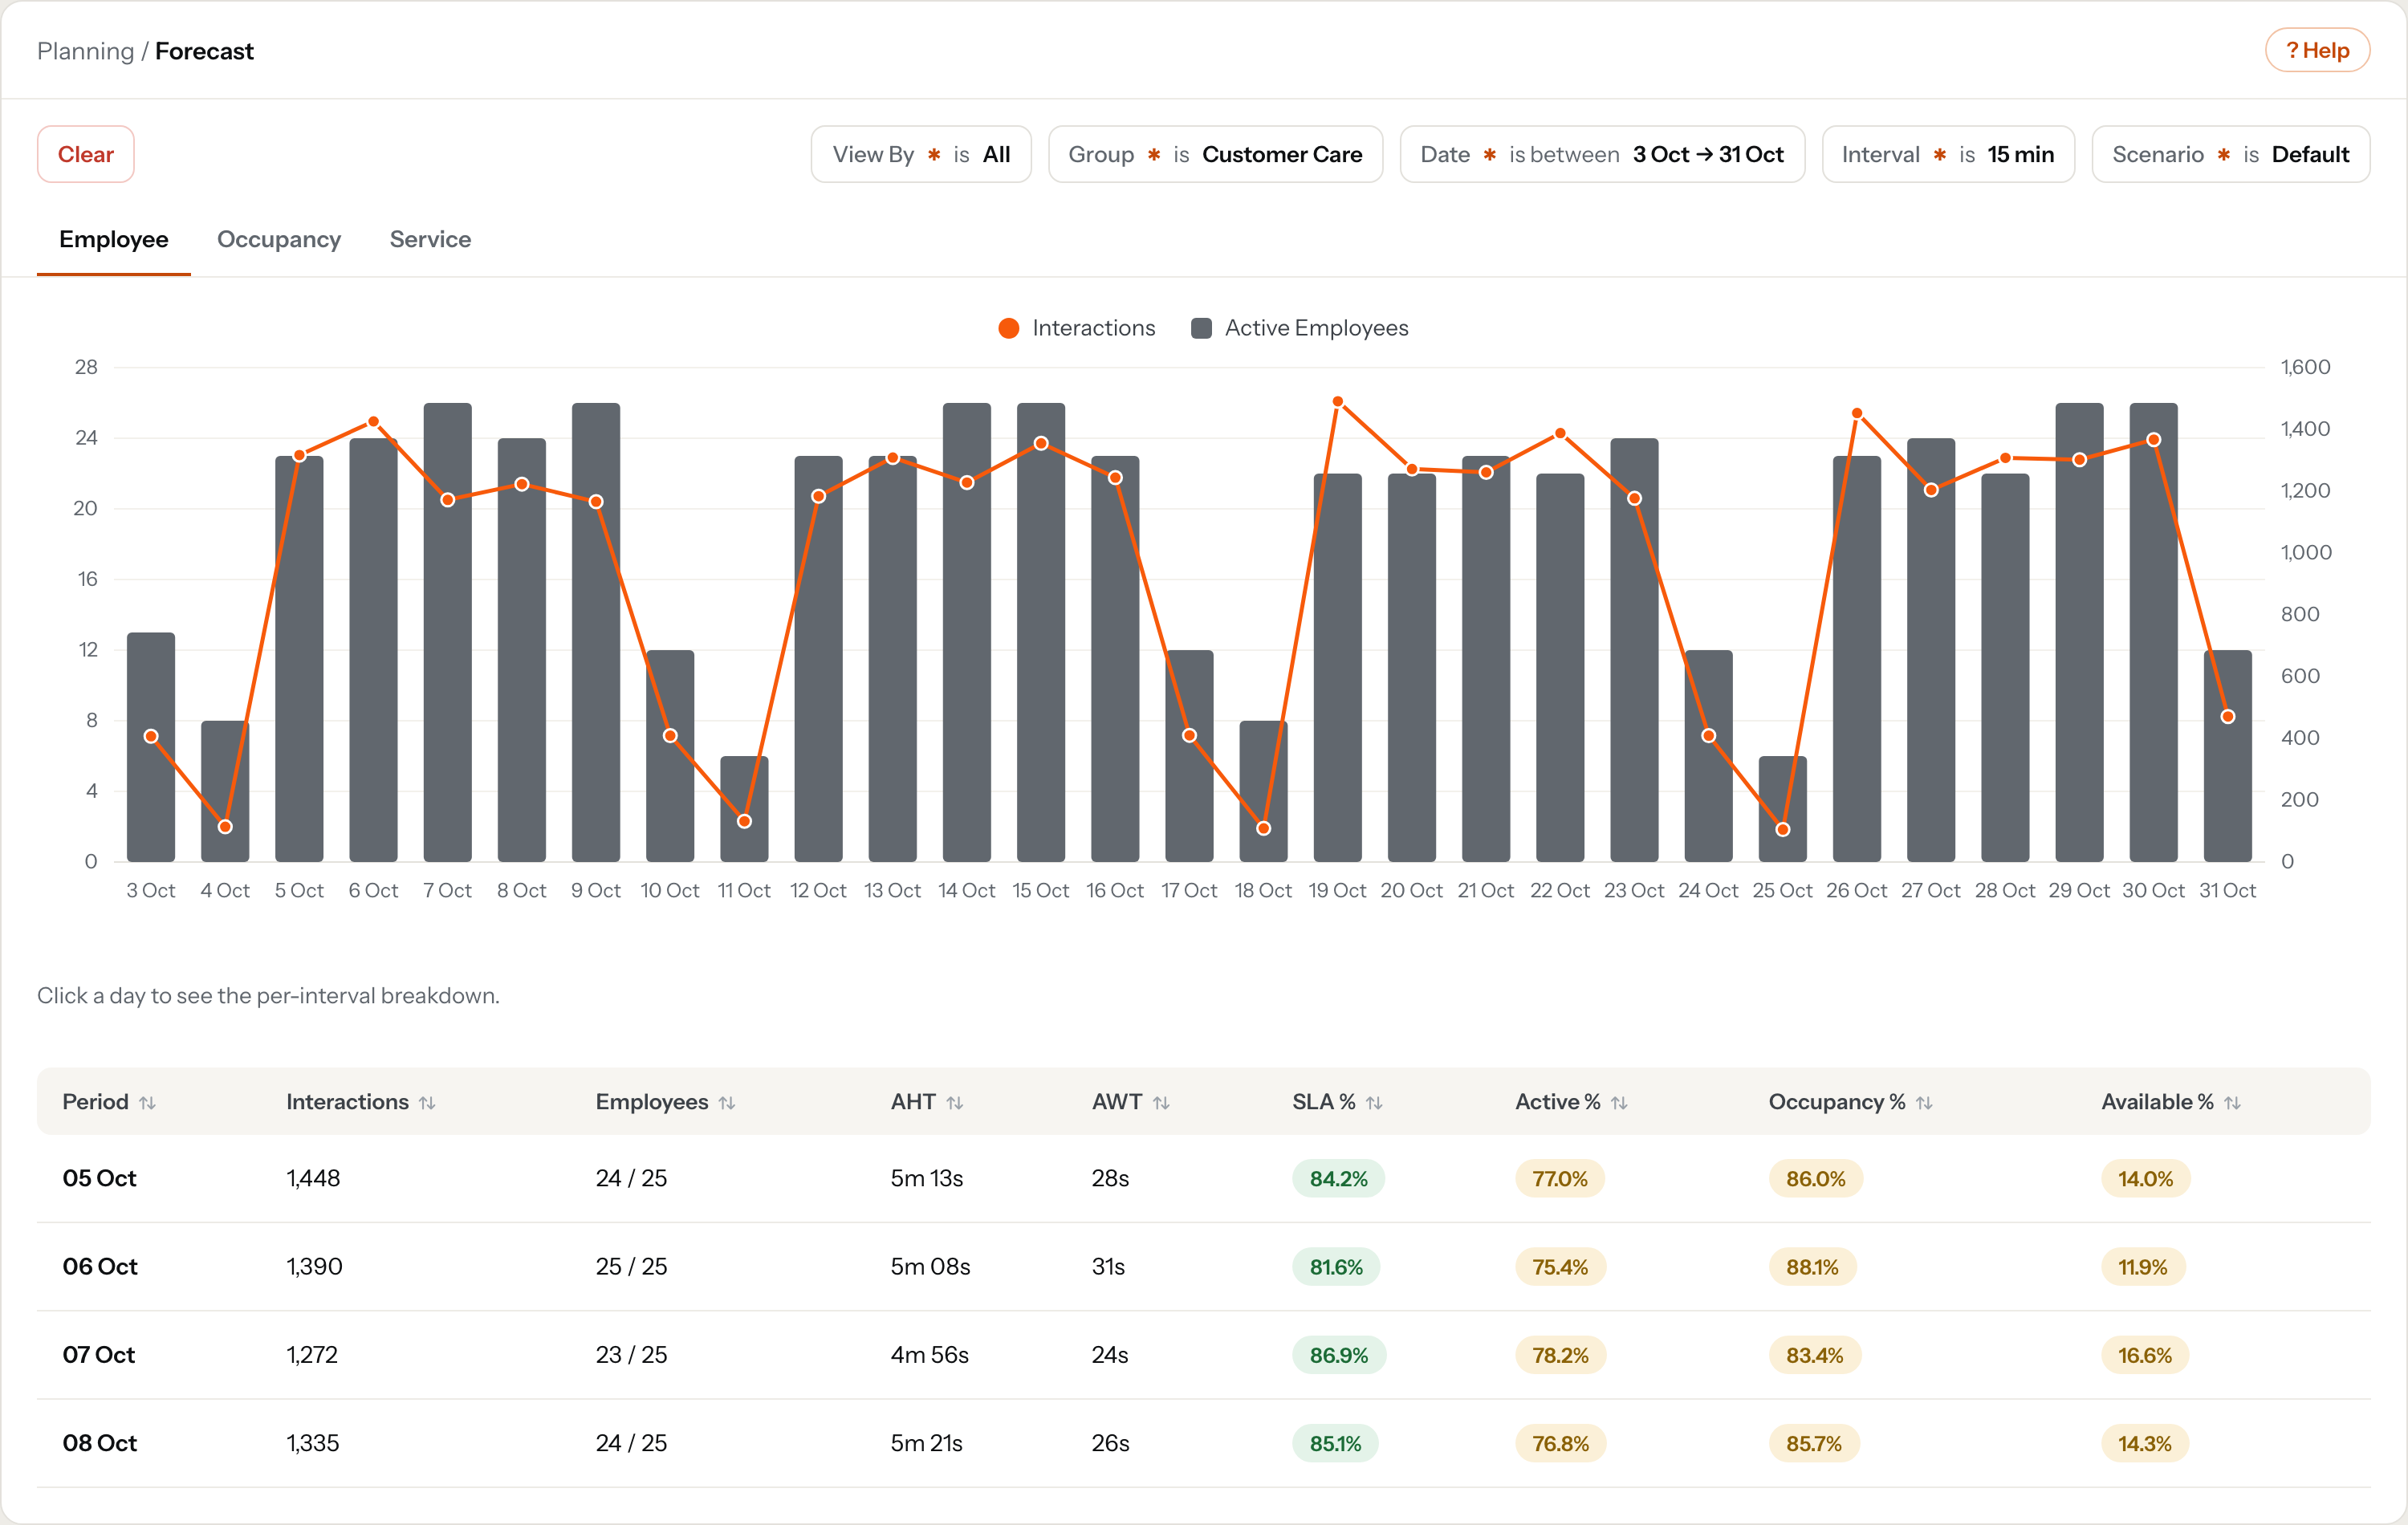2408x1525 pixels.
Task: Click the 1,335 interactions value
Action: point(312,1443)
